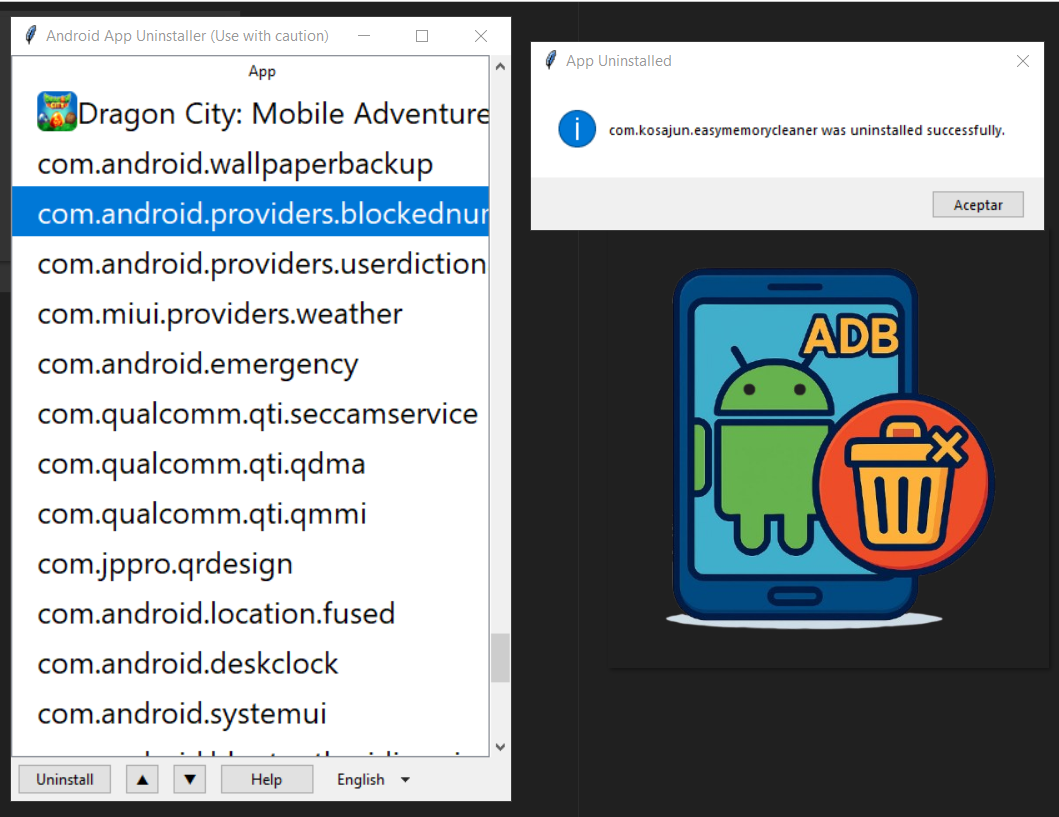The image size is (1059, 817).
Task: Select com.android.emergency entry
Action: (x=251, y=363)
